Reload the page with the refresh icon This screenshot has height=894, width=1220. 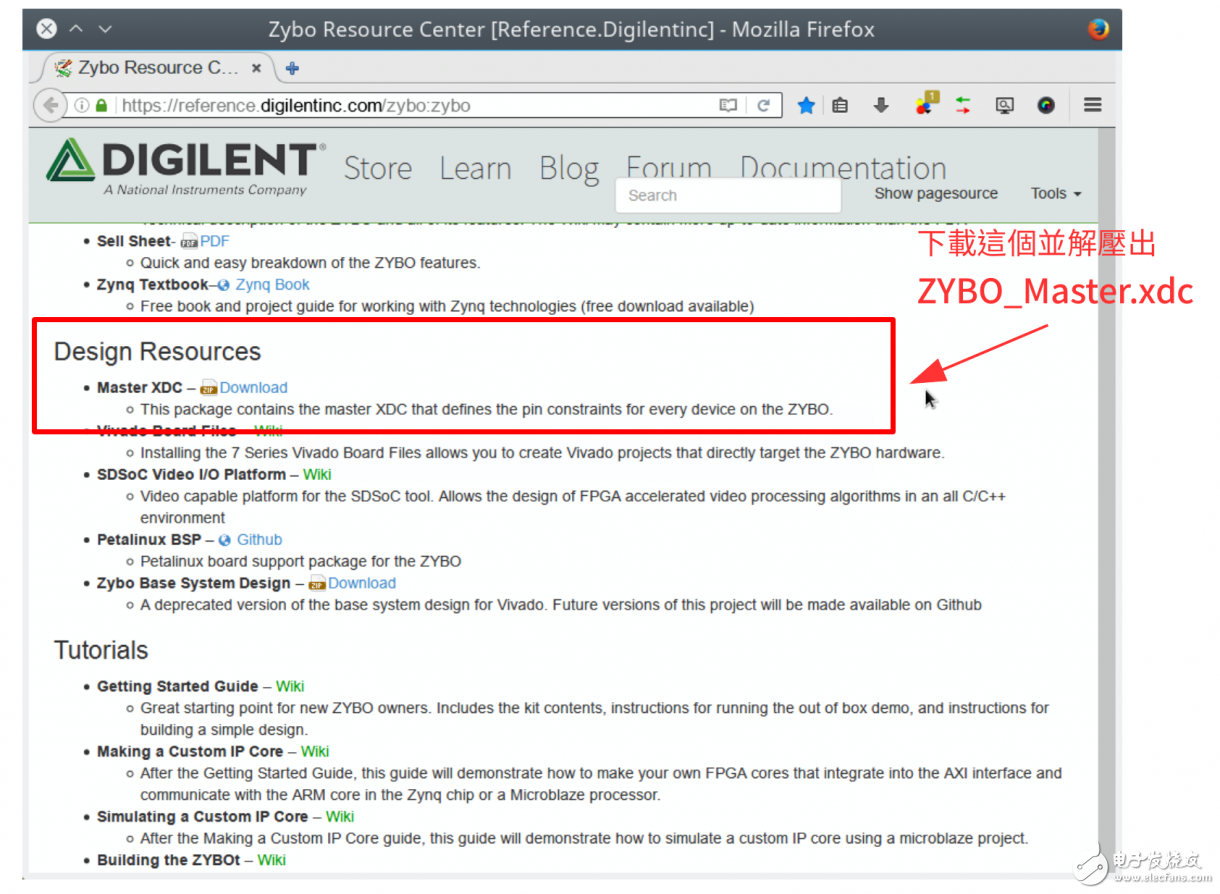[763, 105]
